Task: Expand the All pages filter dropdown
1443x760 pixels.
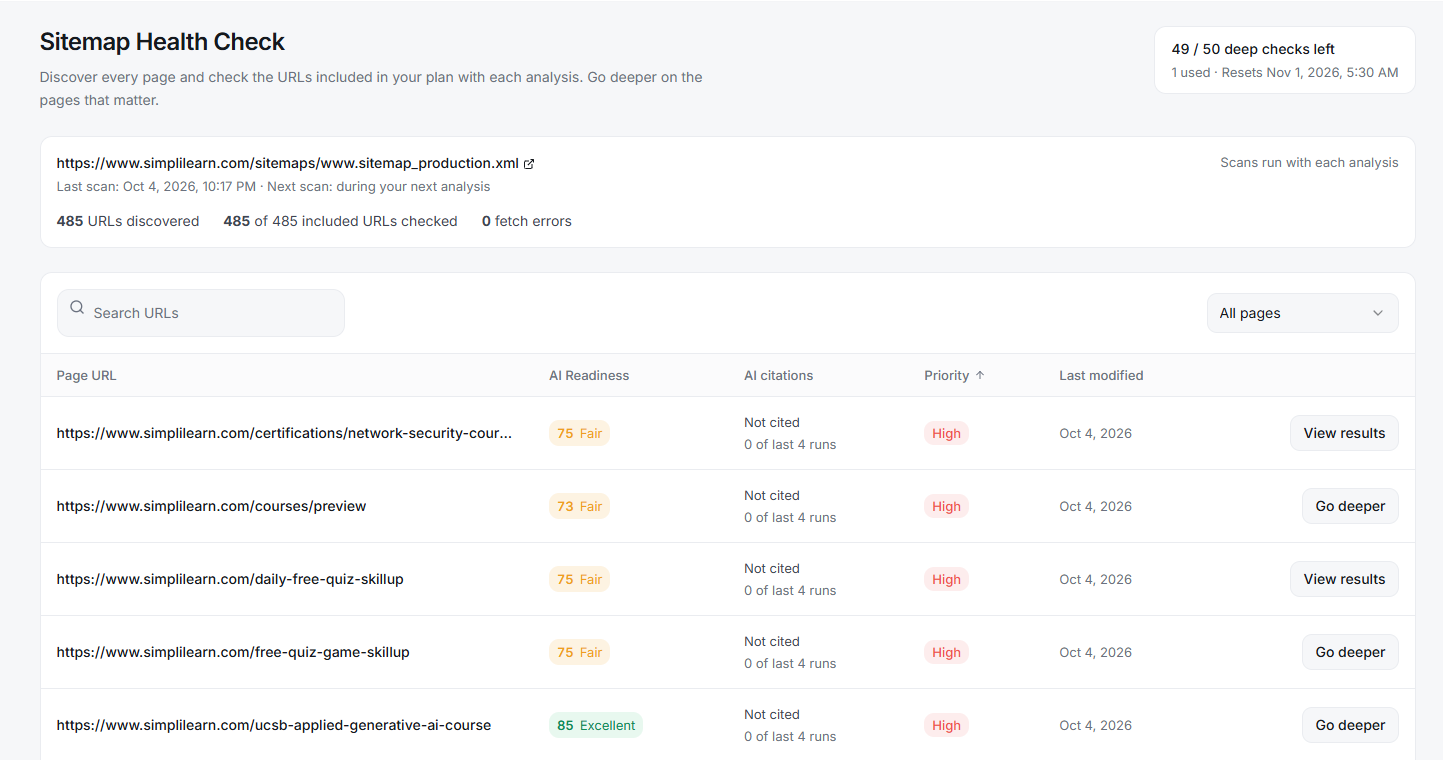Action: click(1302, 313)
